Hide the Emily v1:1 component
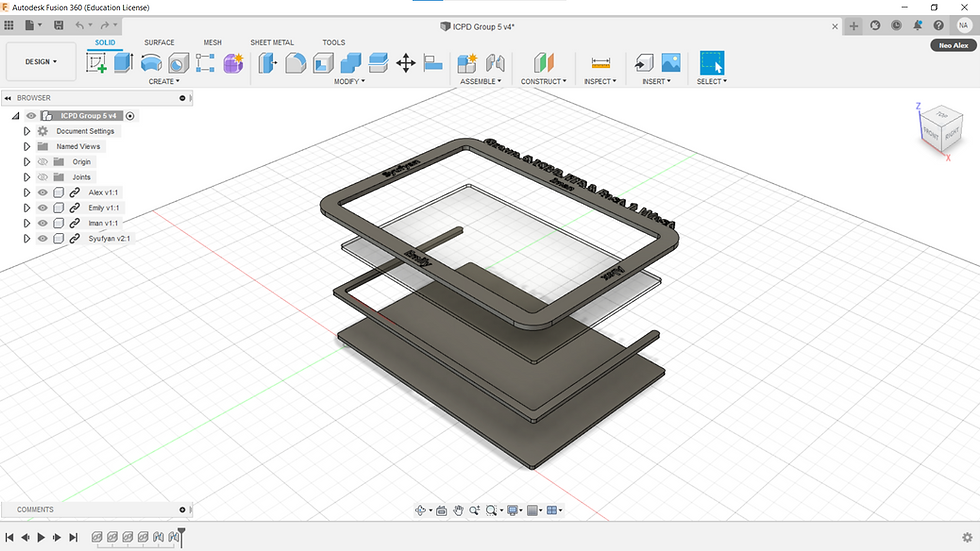980x551 pixels. [42, 207]
